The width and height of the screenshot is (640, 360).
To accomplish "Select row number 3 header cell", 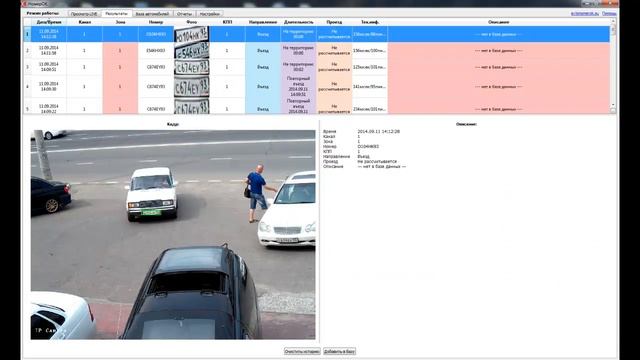I will click(x=27, y=67).
